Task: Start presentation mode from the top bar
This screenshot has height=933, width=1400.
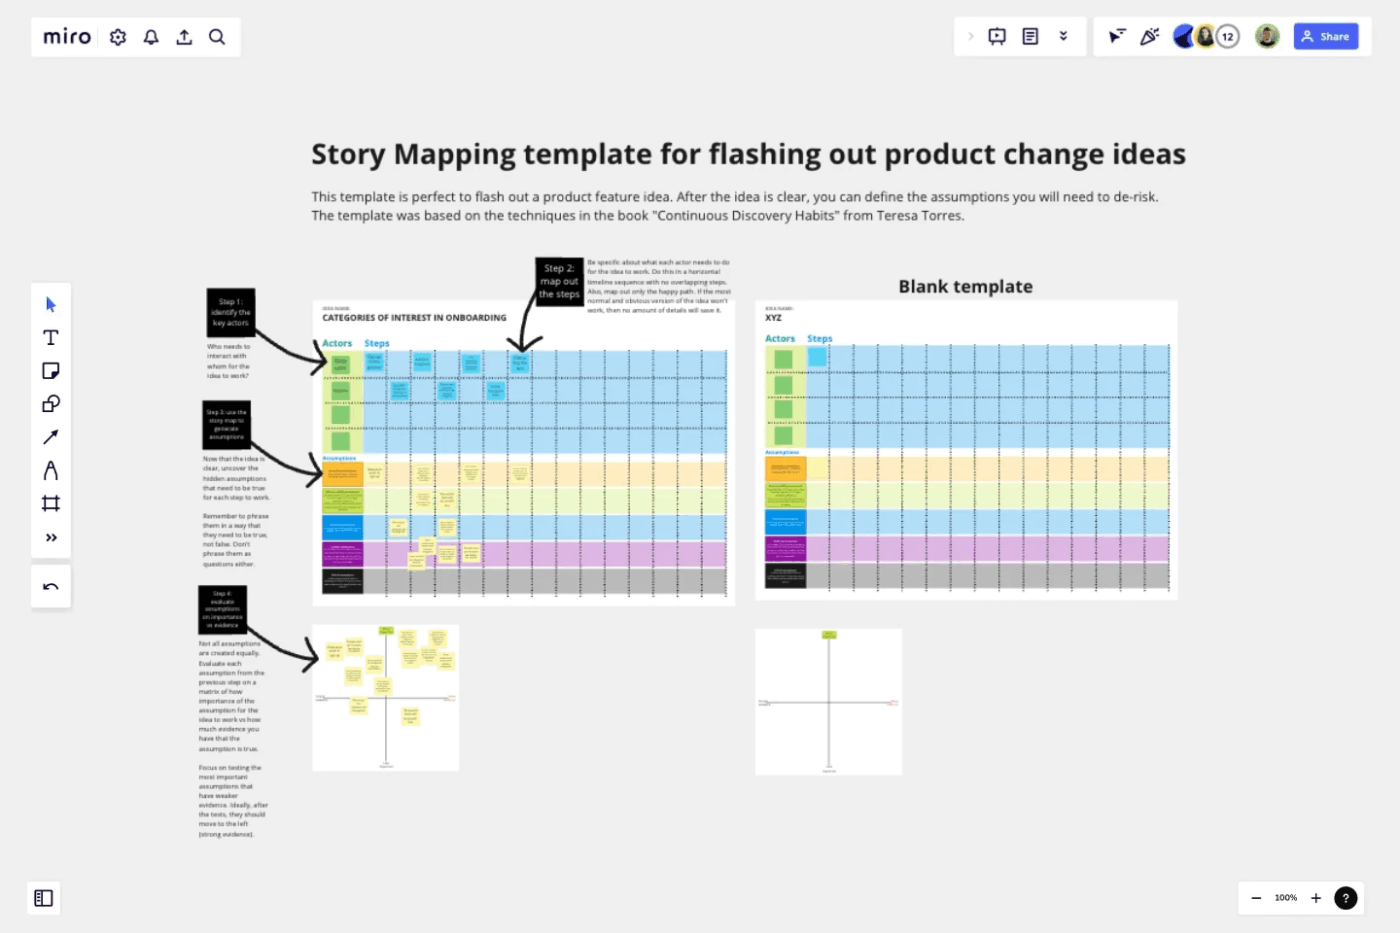Action: pyautogui.click(x=997, y=36)
